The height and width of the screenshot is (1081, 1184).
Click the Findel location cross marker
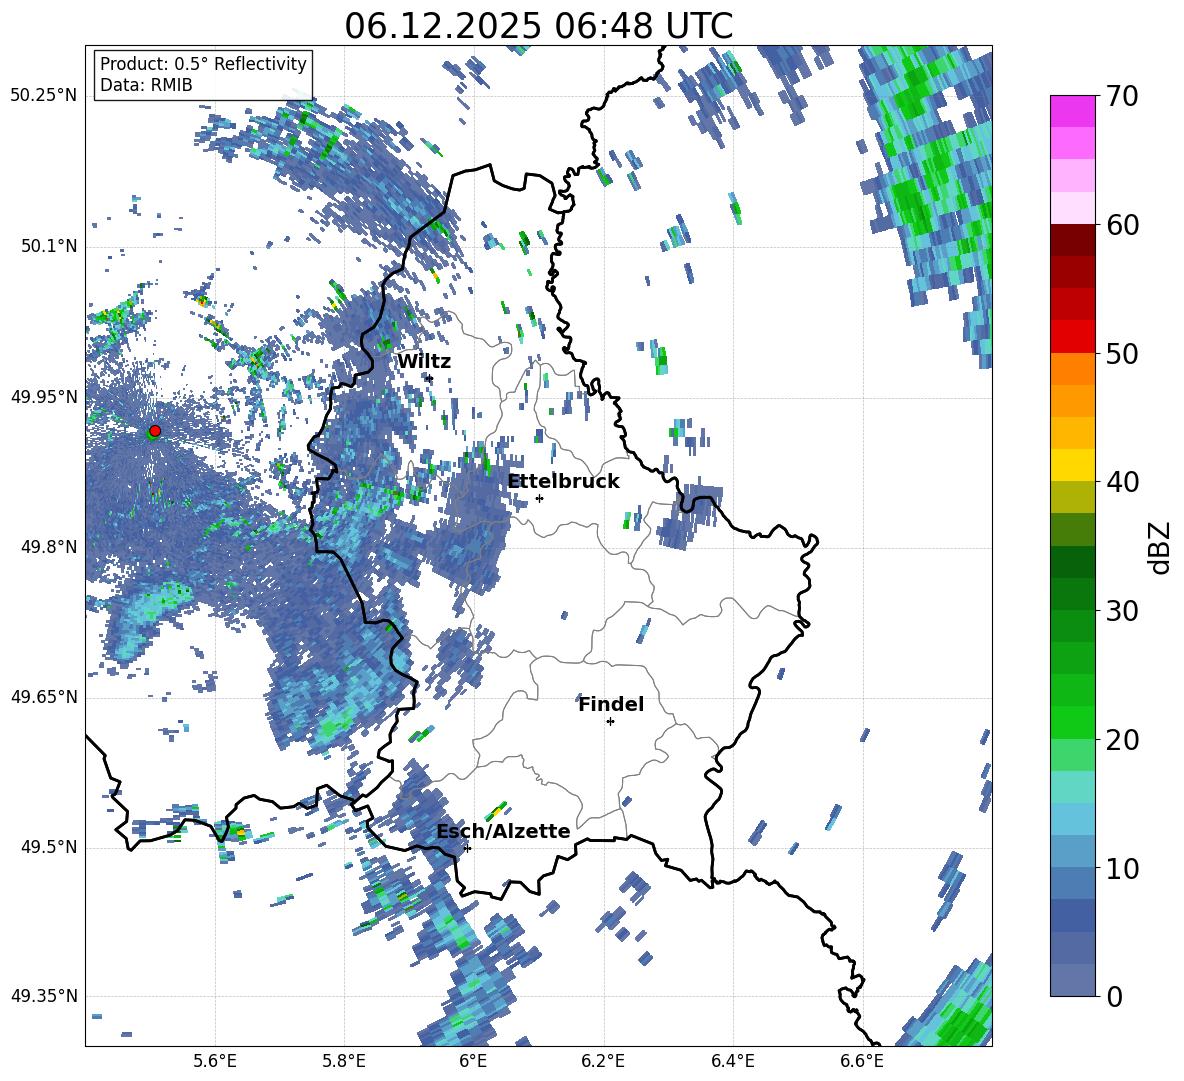click(610, 722)
